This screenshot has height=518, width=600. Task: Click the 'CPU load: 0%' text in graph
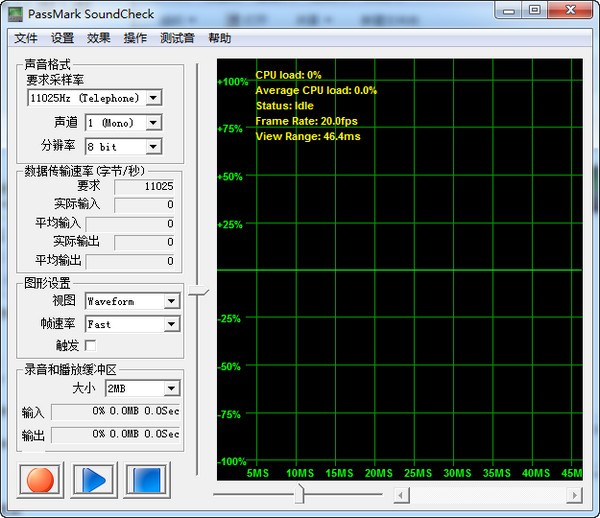(x=289, y=75)
